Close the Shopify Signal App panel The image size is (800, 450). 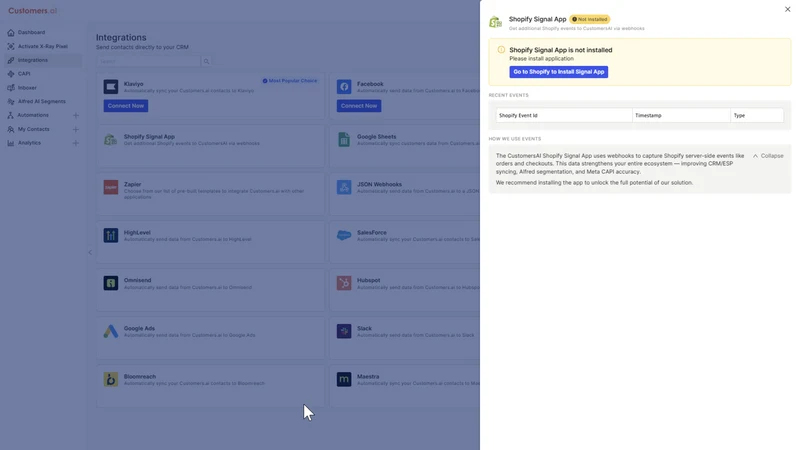pyautogui.click(x=787, y=9)
